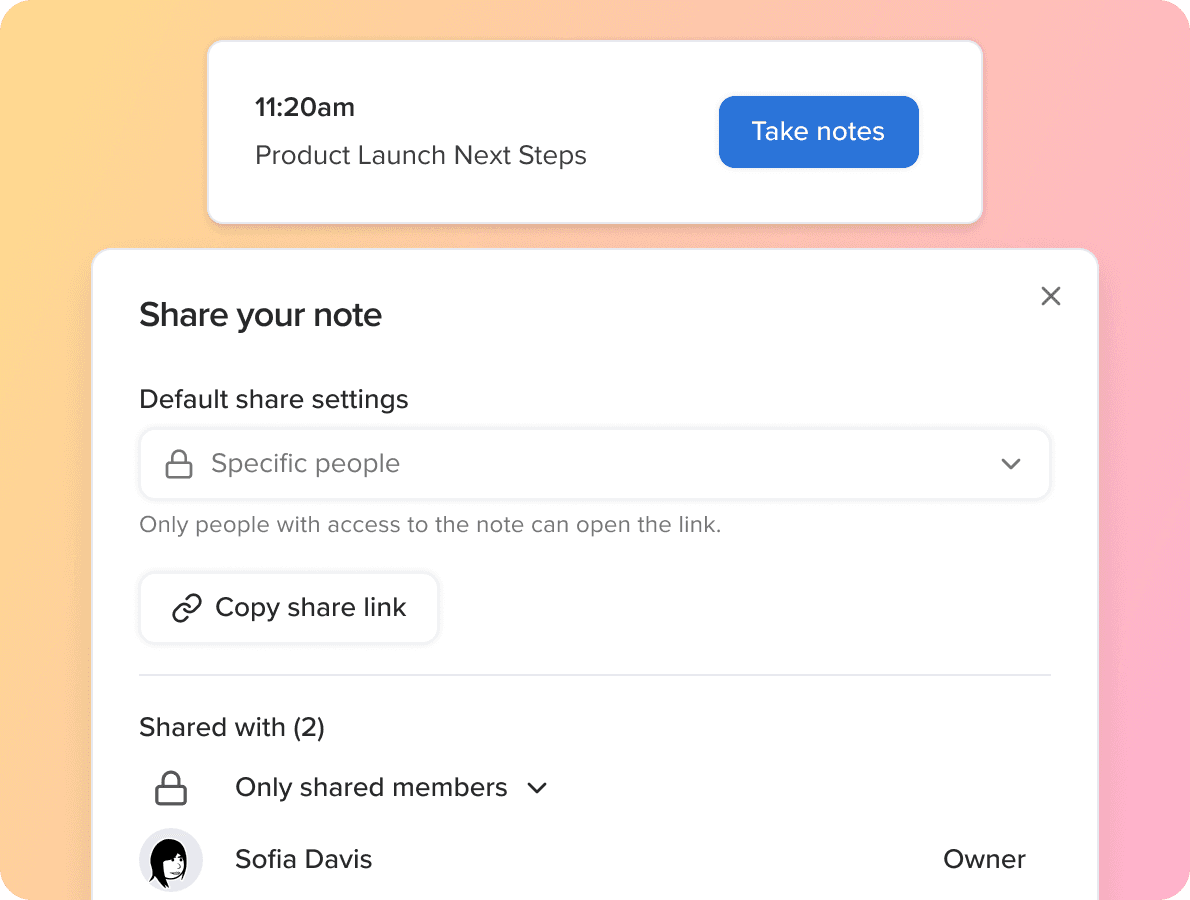The width and height of the screenshot is (1190, 900).
Task: Dismiss the Share your note dialog via X
Action: (x=1050, y=296)
